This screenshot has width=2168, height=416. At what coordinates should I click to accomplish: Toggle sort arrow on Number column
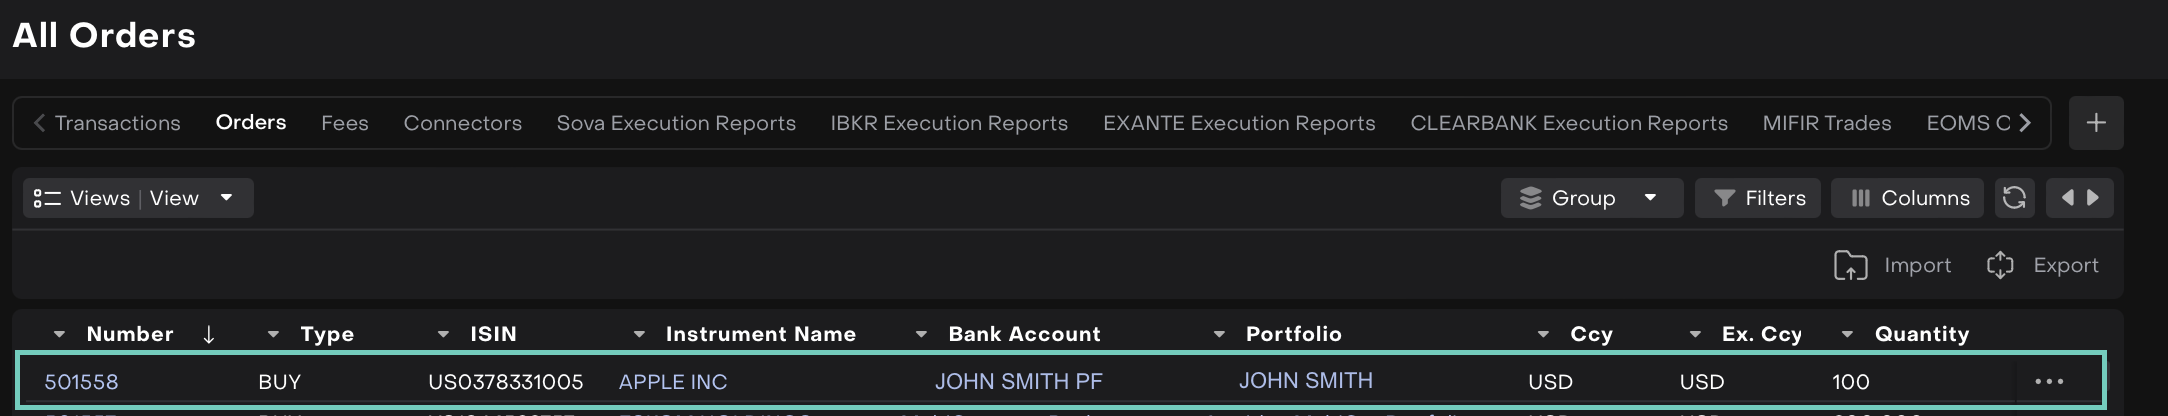pos(208,334)
